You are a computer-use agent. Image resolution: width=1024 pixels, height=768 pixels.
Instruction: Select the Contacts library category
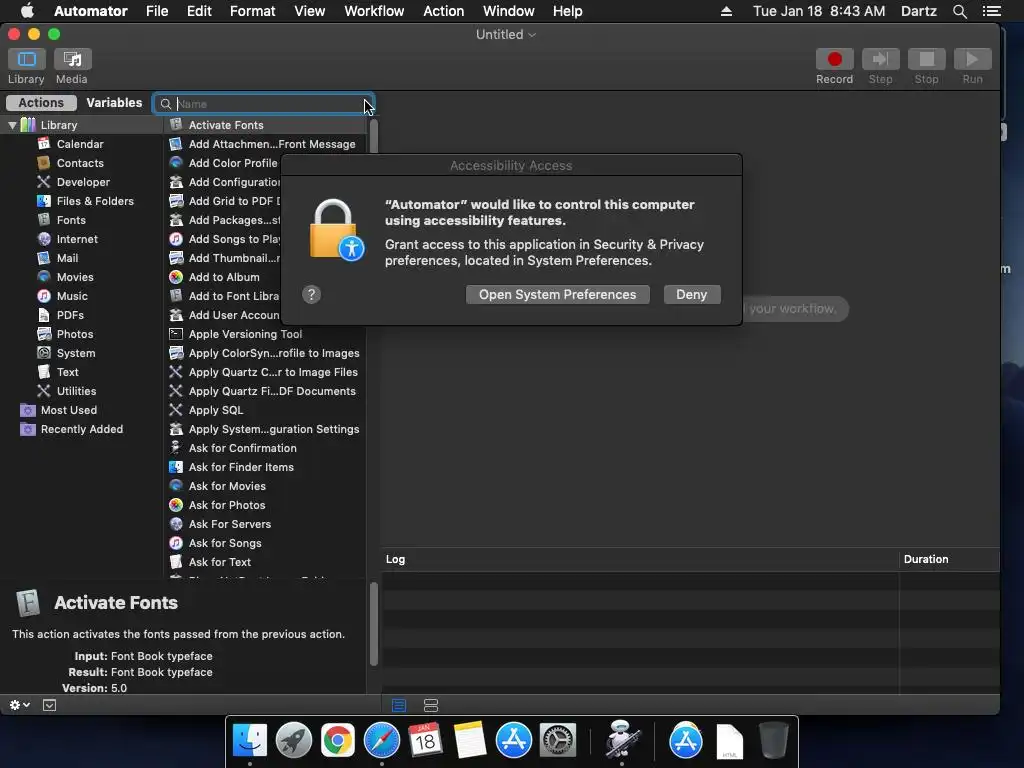coord(80,163)
